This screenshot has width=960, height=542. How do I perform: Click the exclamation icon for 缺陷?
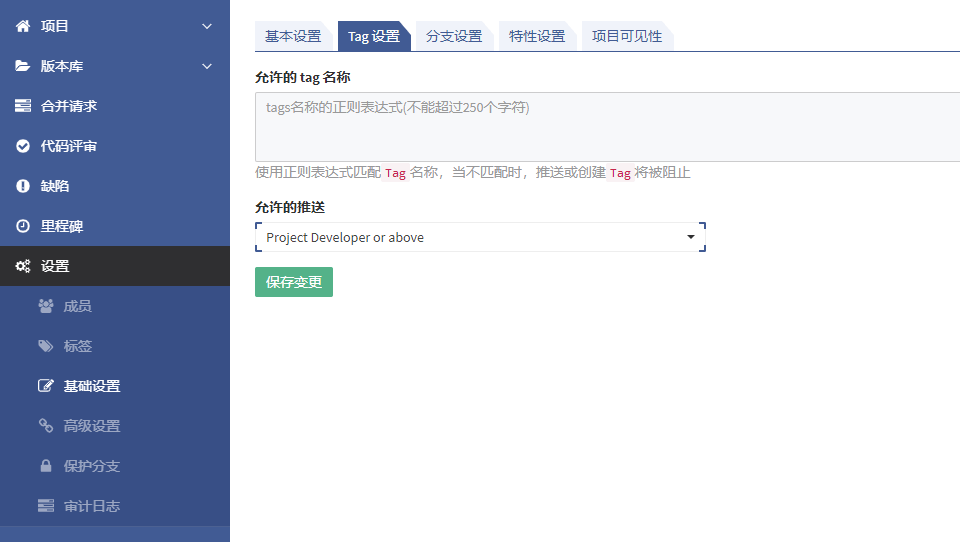click(x=23, y=186)
